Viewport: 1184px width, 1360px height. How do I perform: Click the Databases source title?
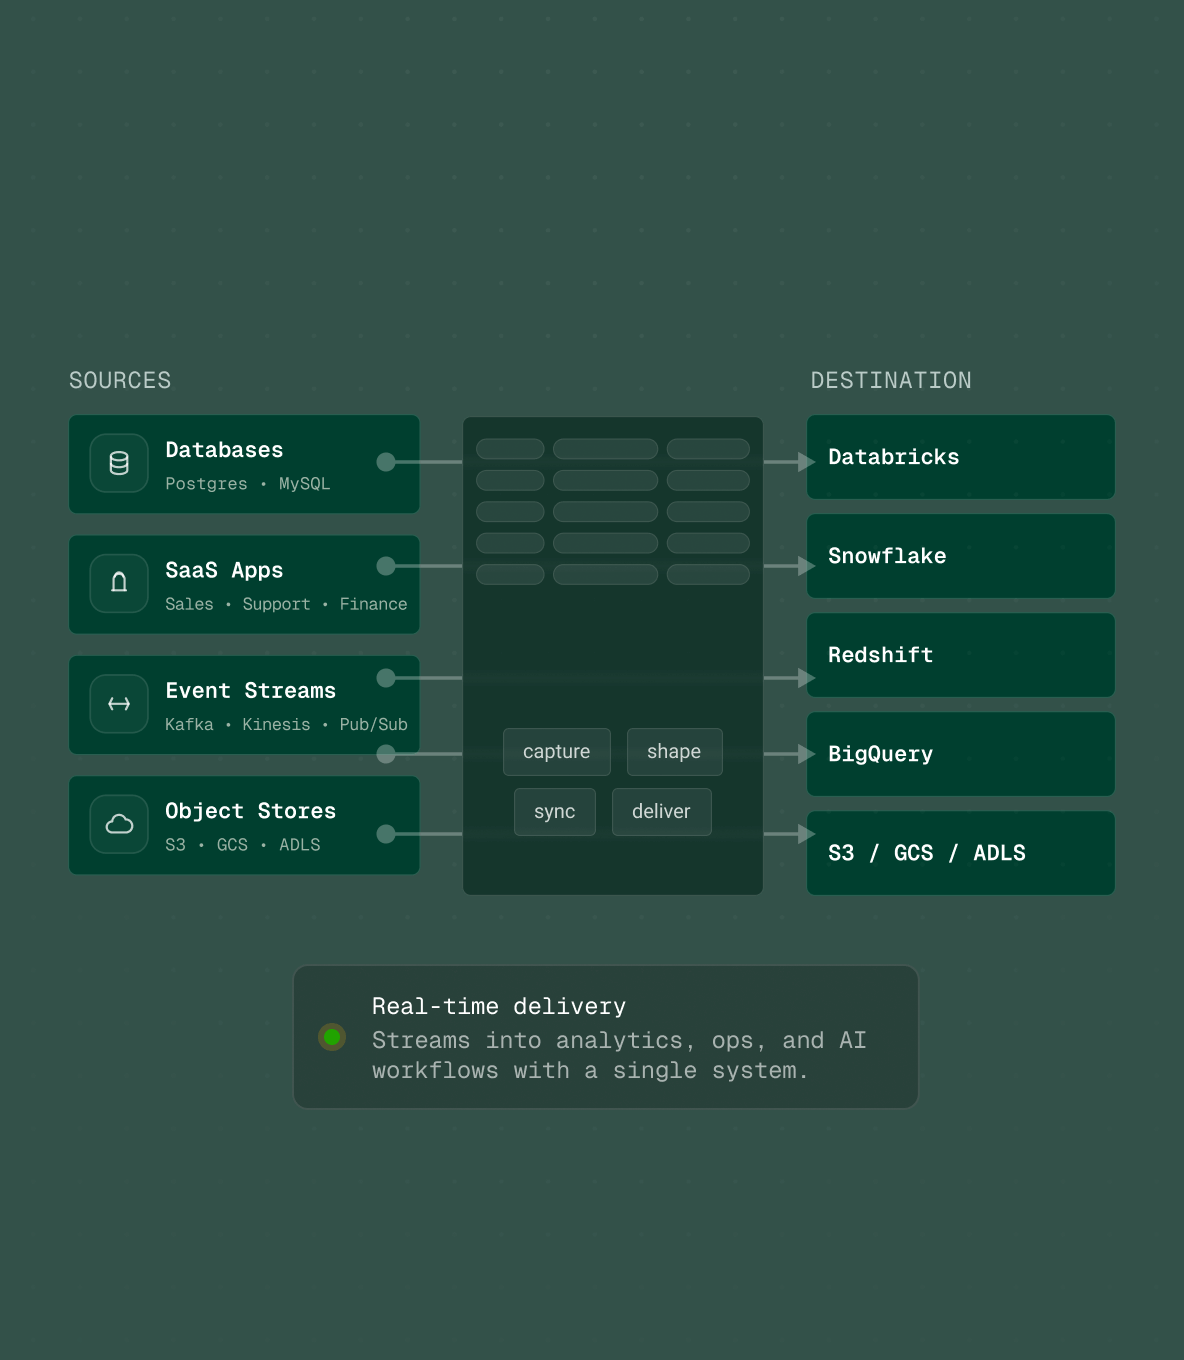pos(224,450)
